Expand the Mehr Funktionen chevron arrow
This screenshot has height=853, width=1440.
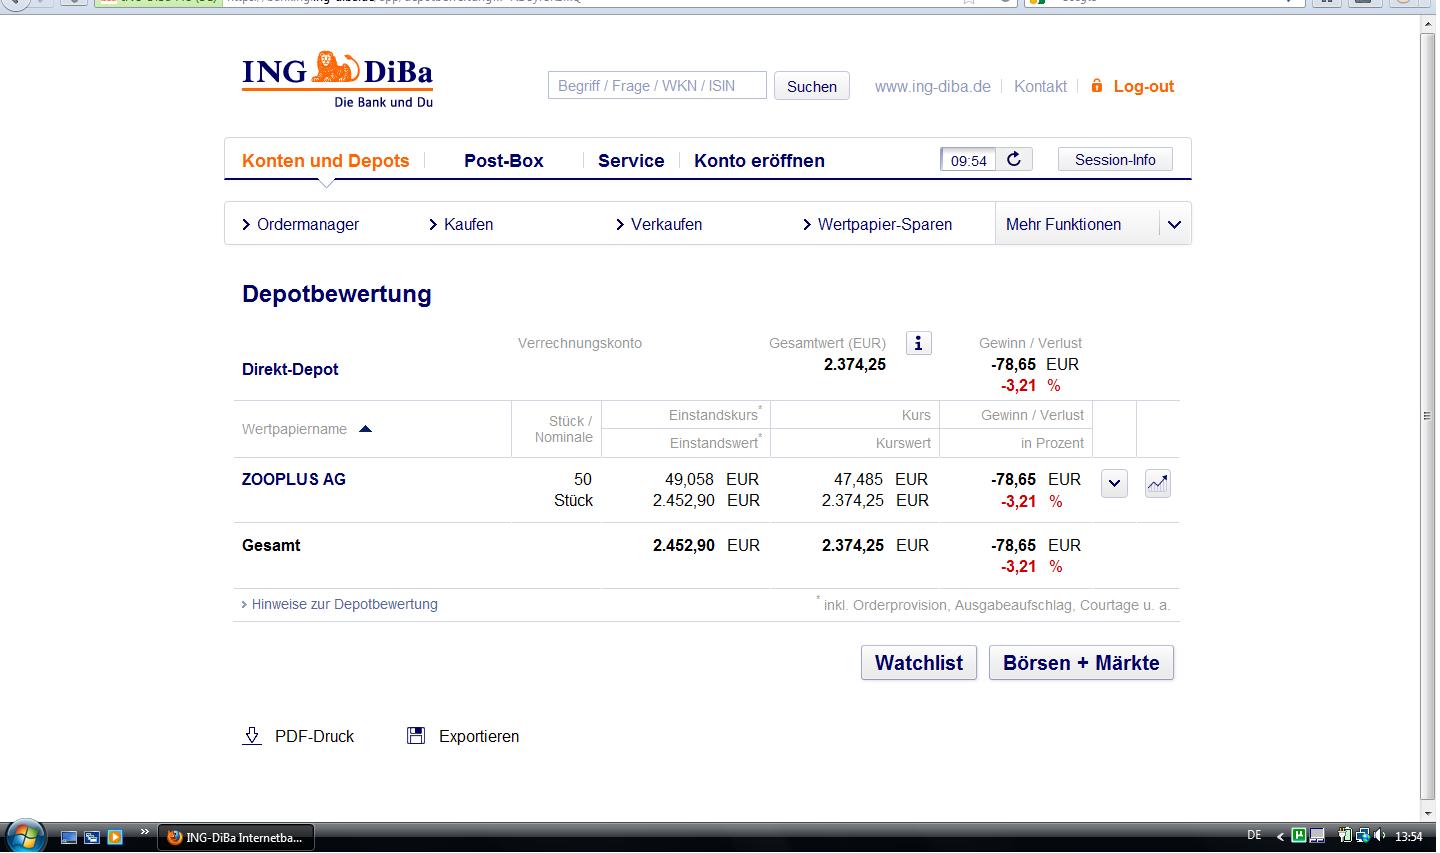[x=1174, y=225]
